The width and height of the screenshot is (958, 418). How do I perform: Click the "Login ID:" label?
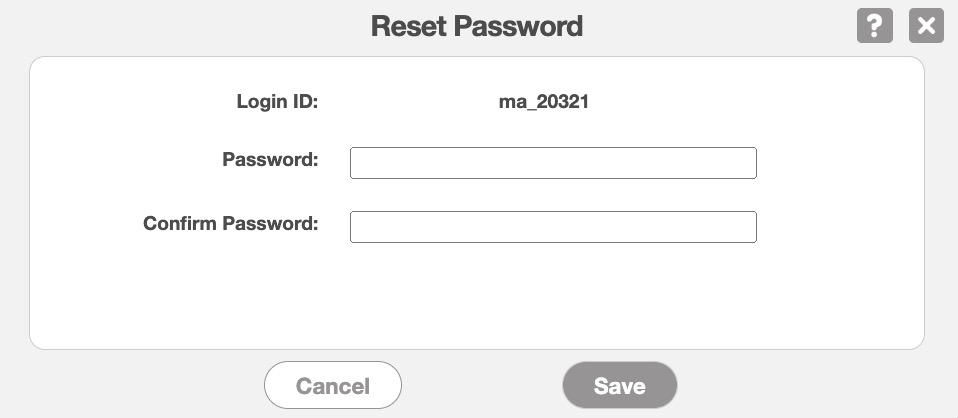pos(277,101)
